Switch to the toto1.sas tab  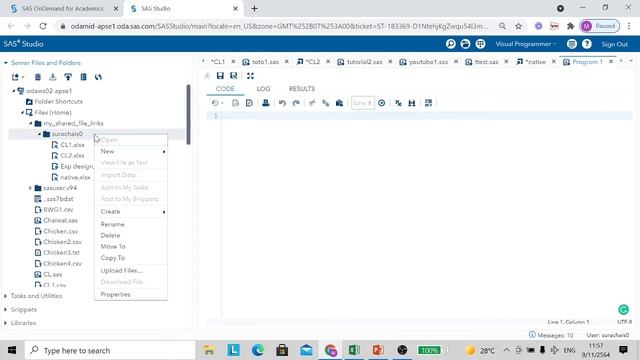tap(265, 62)
